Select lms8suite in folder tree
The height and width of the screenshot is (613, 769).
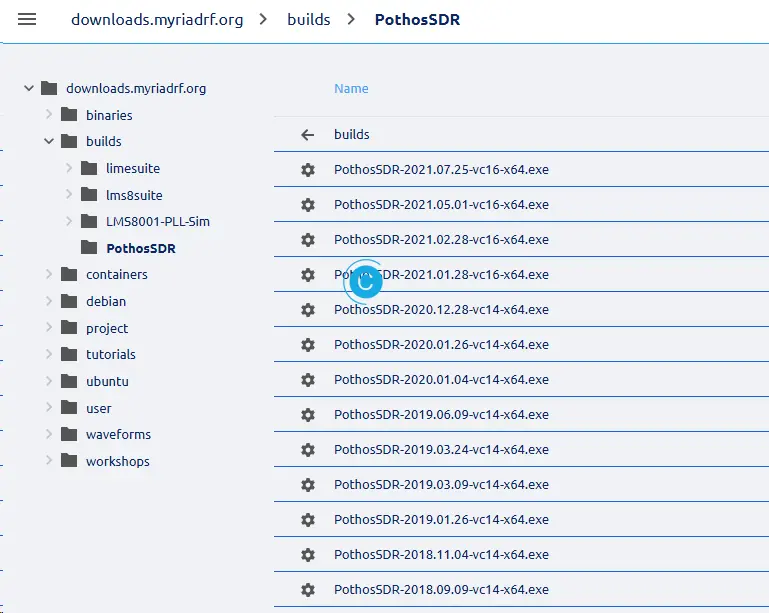coord(134,195)
